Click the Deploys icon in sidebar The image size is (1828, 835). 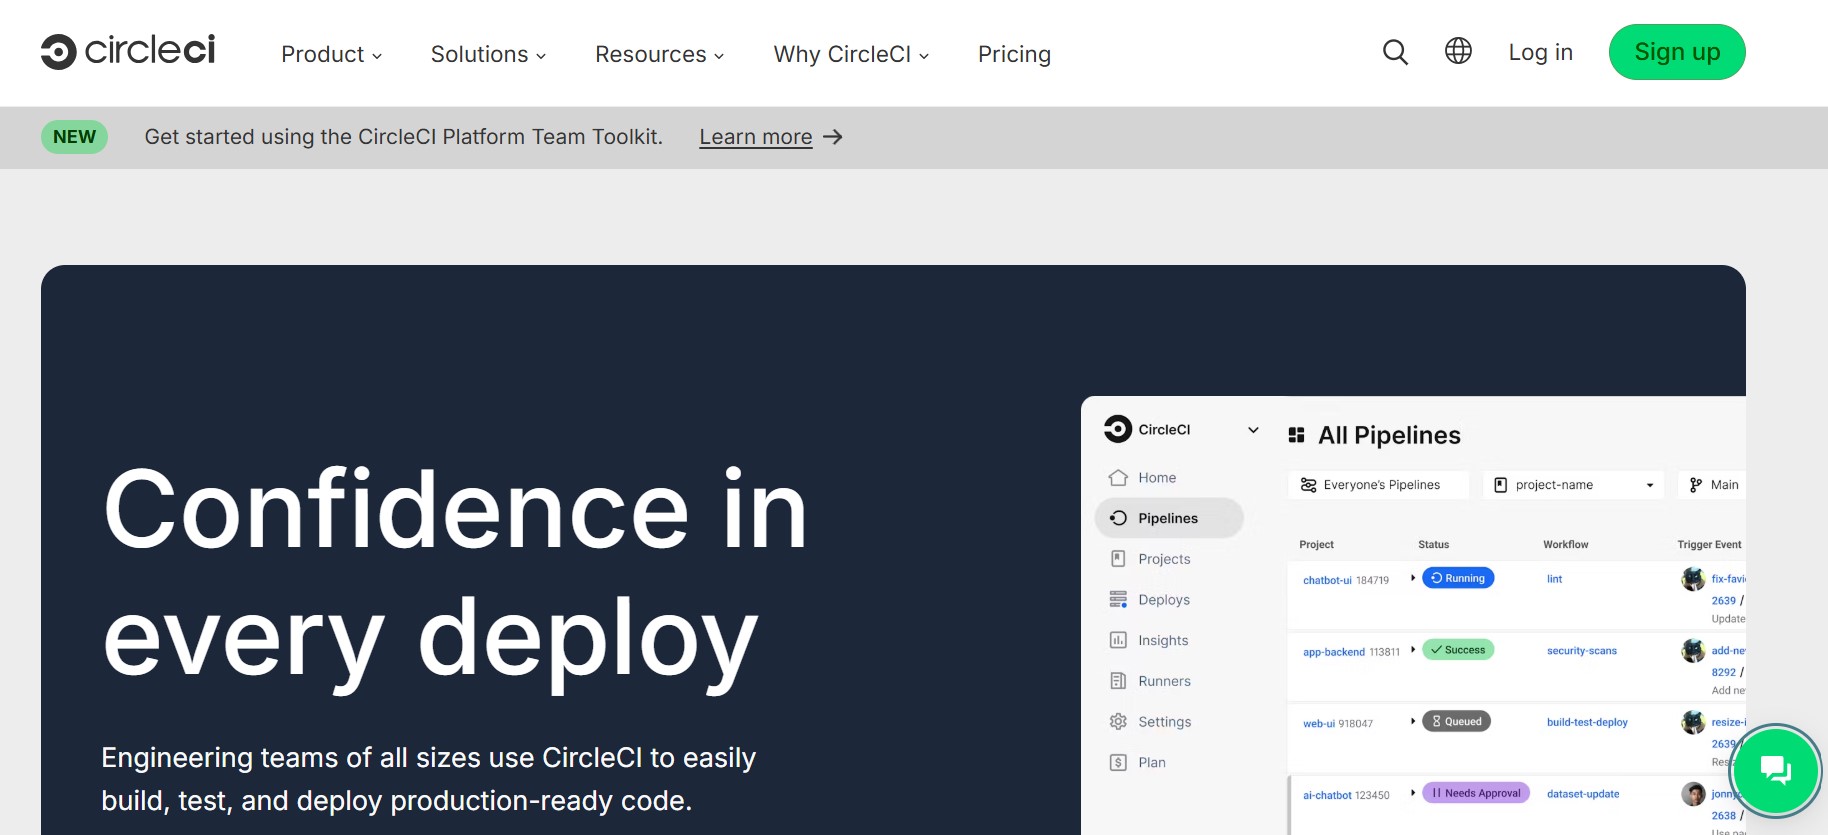pyautogui.click(x=1118, y=600)
